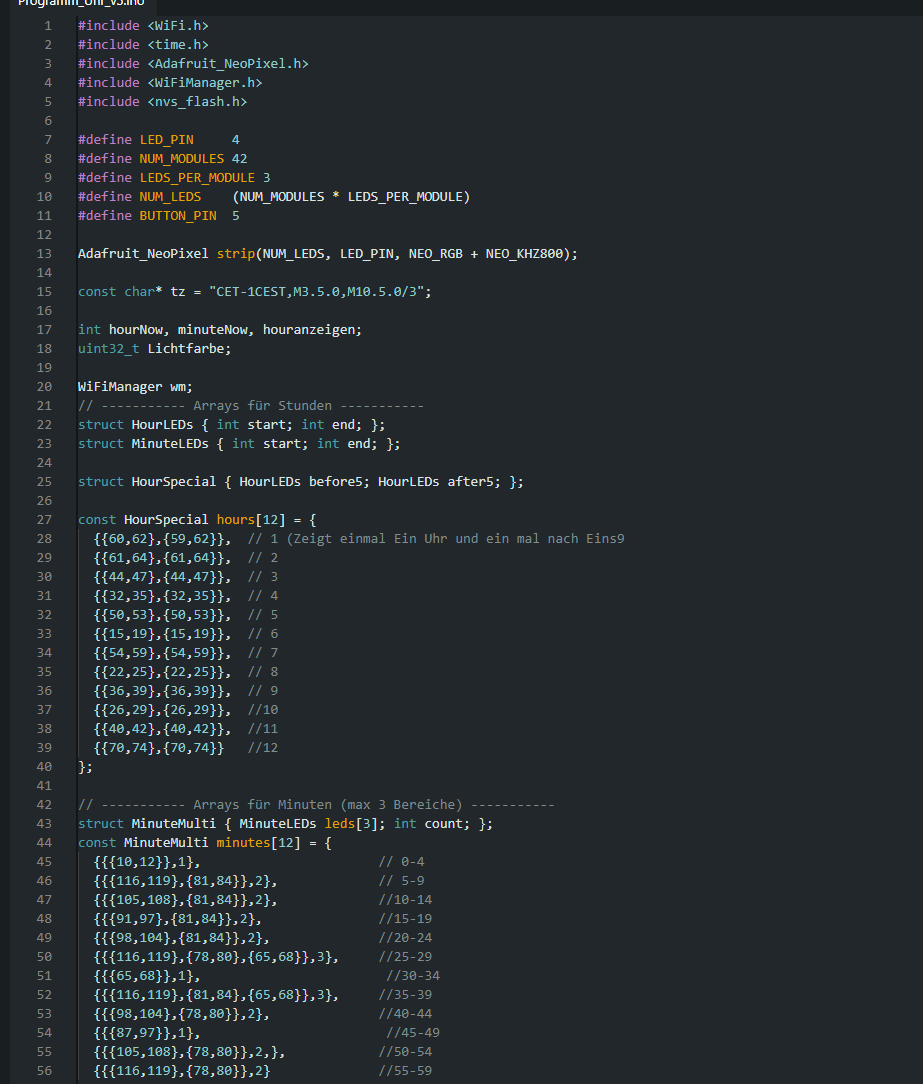Click the struct HourSpecial definition line
This screenshot has height=1084, width=923.
(300, 482)
